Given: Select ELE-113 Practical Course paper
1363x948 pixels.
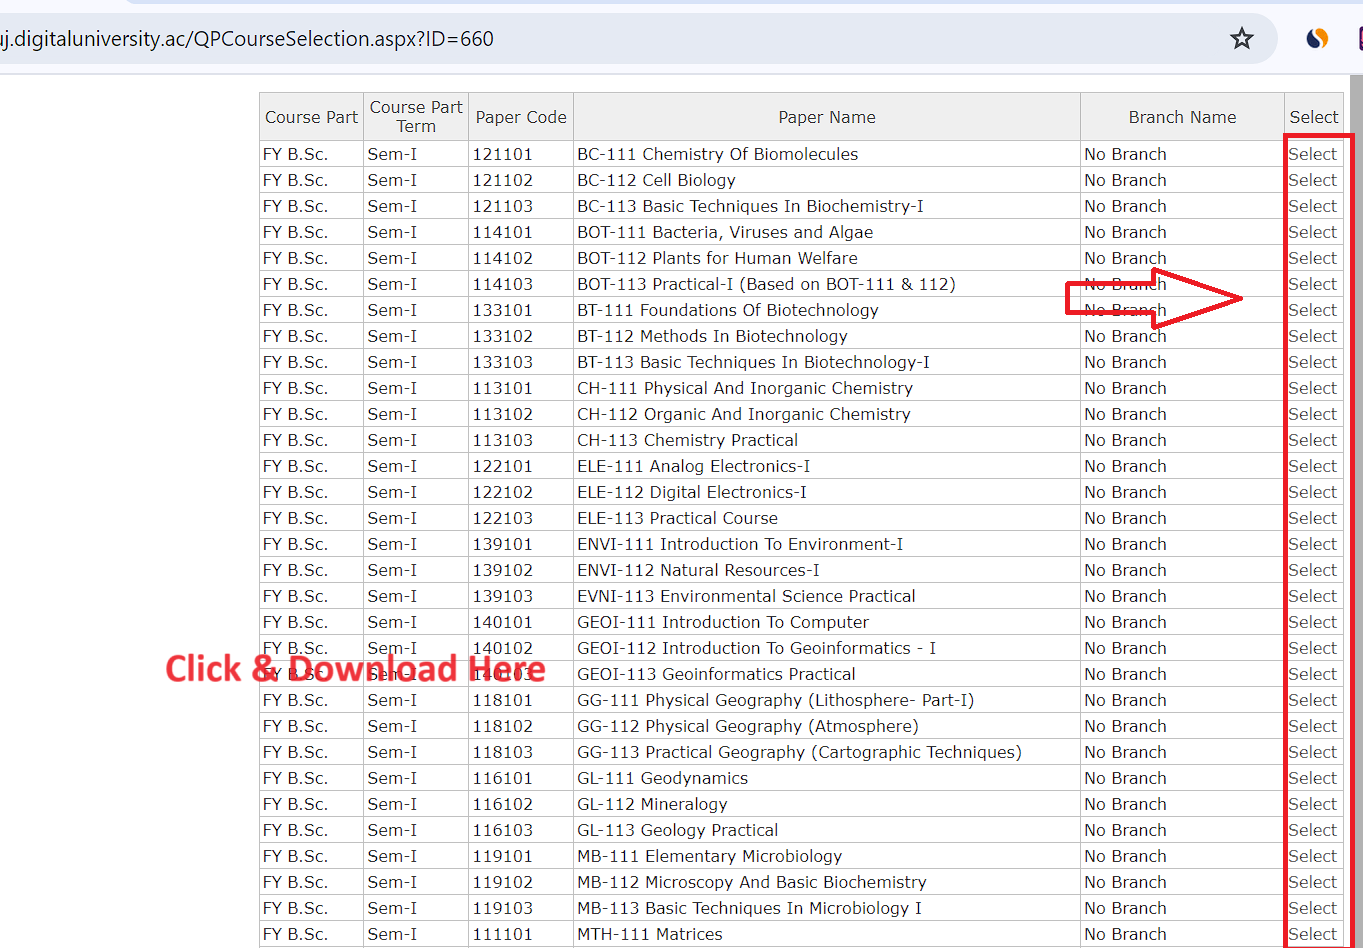Looking at the screenshot, I should 1312,518.
